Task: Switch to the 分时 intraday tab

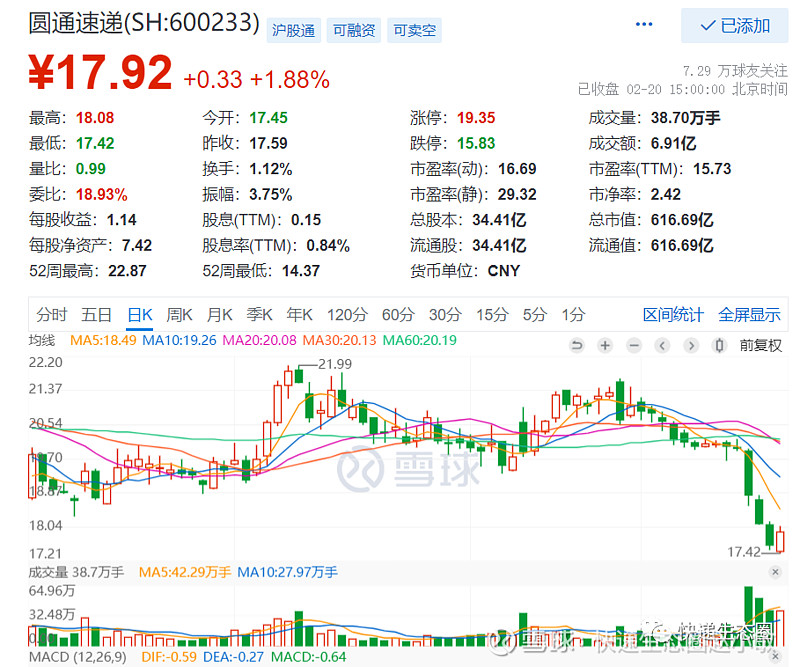Action: (x=50, y=314)
